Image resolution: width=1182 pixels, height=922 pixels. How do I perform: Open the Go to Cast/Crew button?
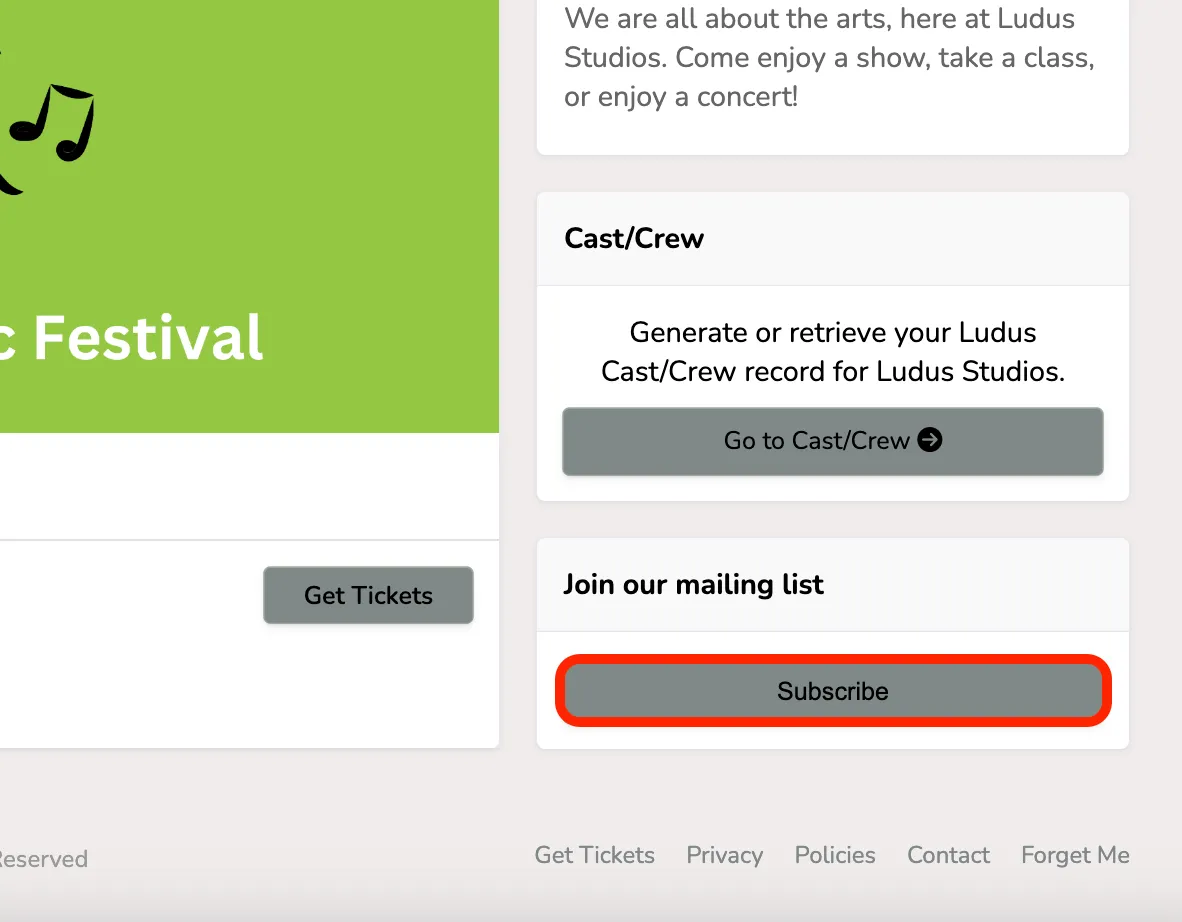833,441
